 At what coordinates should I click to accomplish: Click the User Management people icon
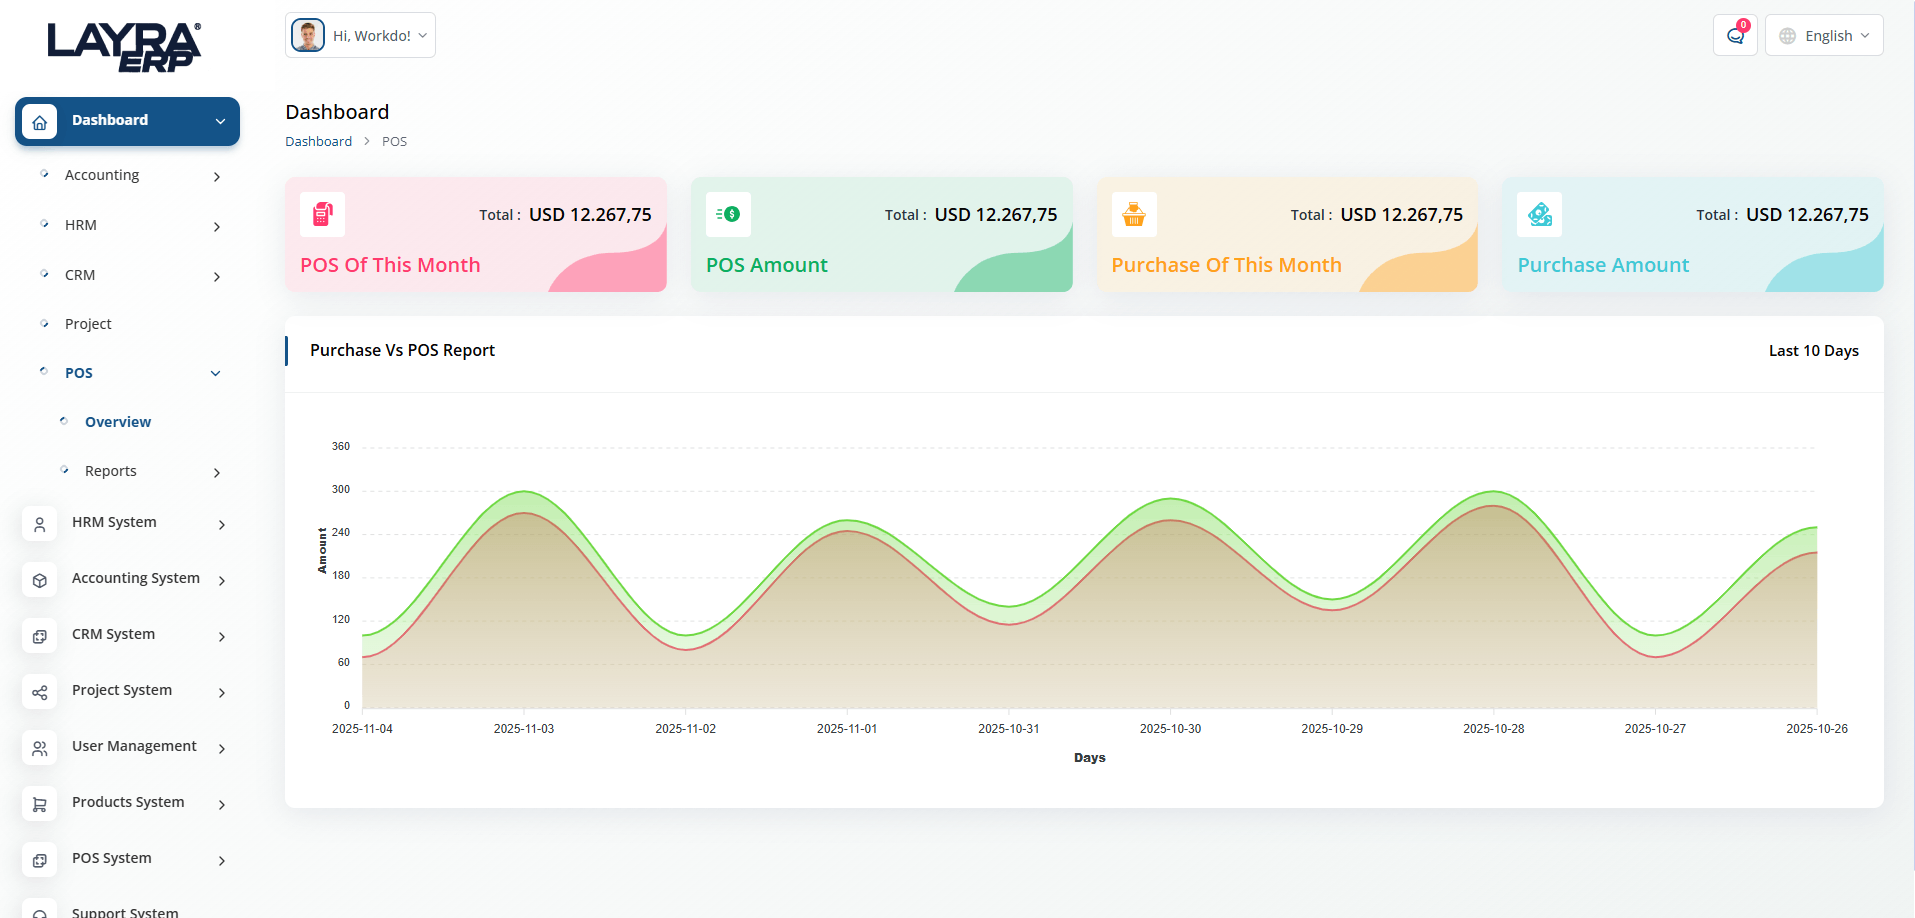pos(40,748)
